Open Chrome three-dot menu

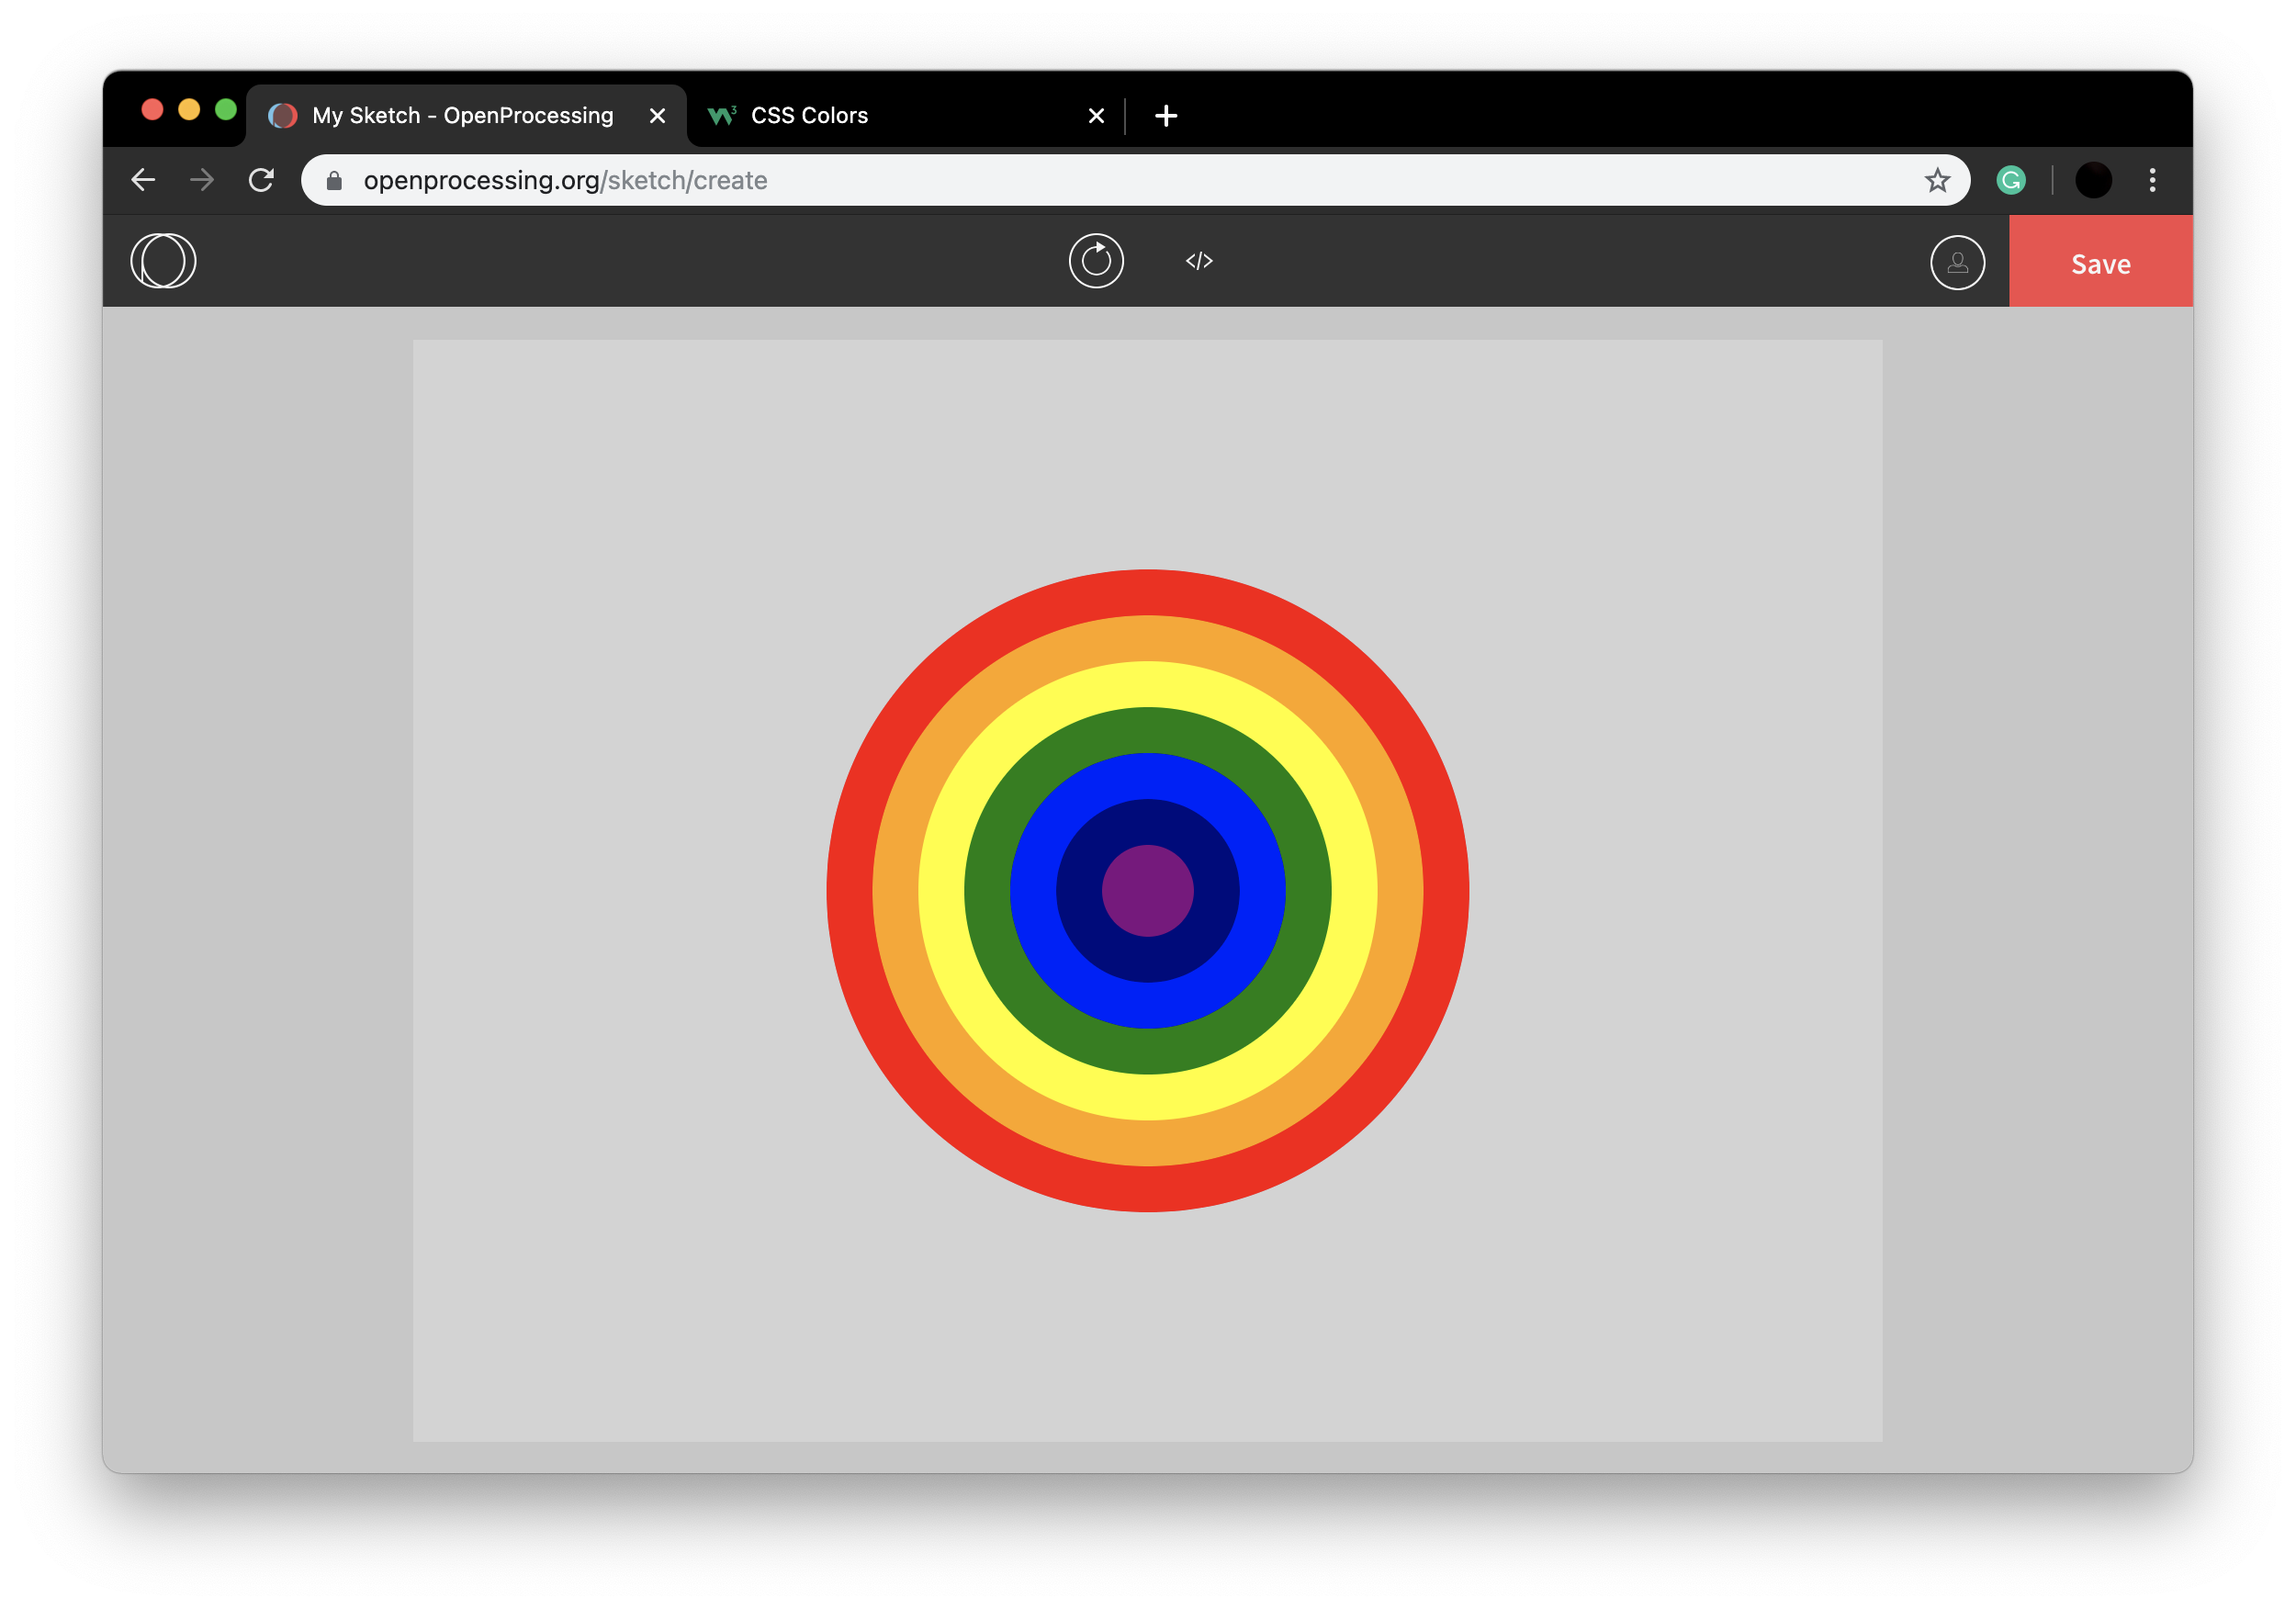(x=2152, y=180)
